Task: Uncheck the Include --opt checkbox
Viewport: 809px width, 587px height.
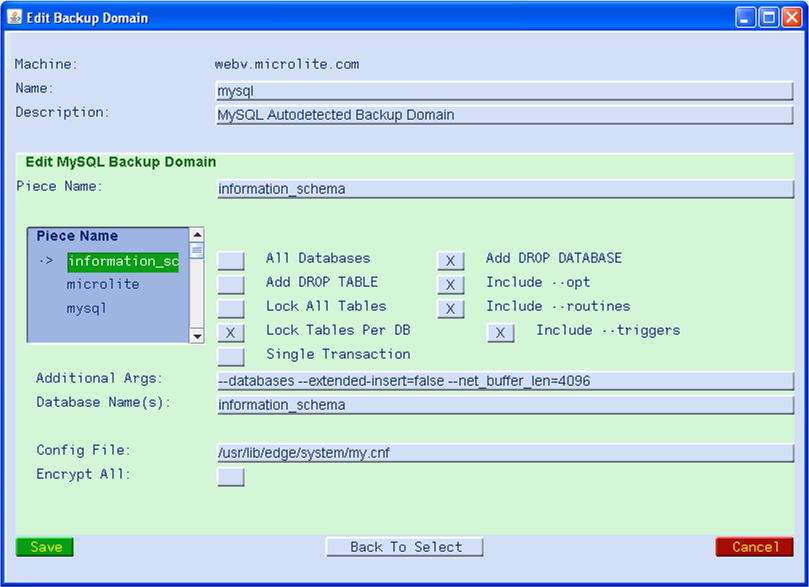Action: click(450, 285)
